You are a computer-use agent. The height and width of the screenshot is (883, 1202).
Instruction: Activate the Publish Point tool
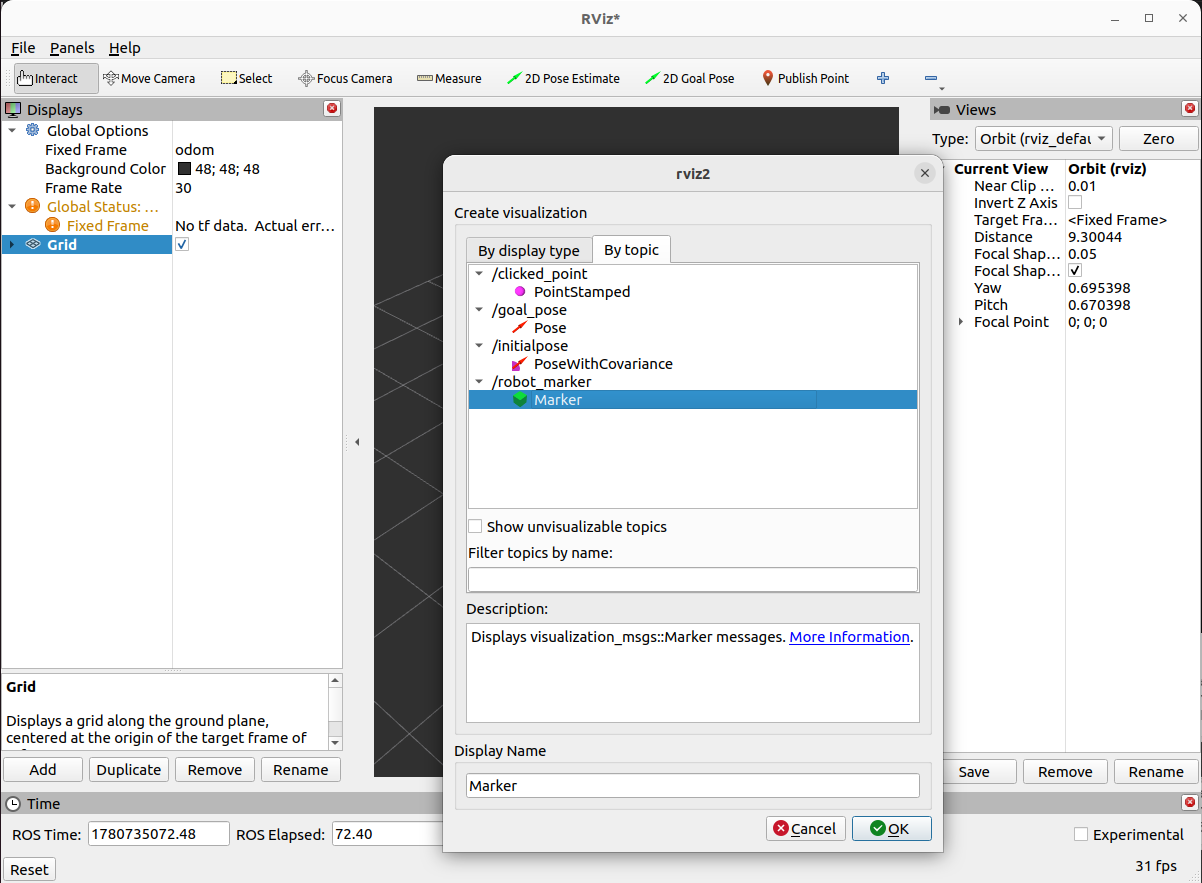pyautogui.click(x=806, y=78)
